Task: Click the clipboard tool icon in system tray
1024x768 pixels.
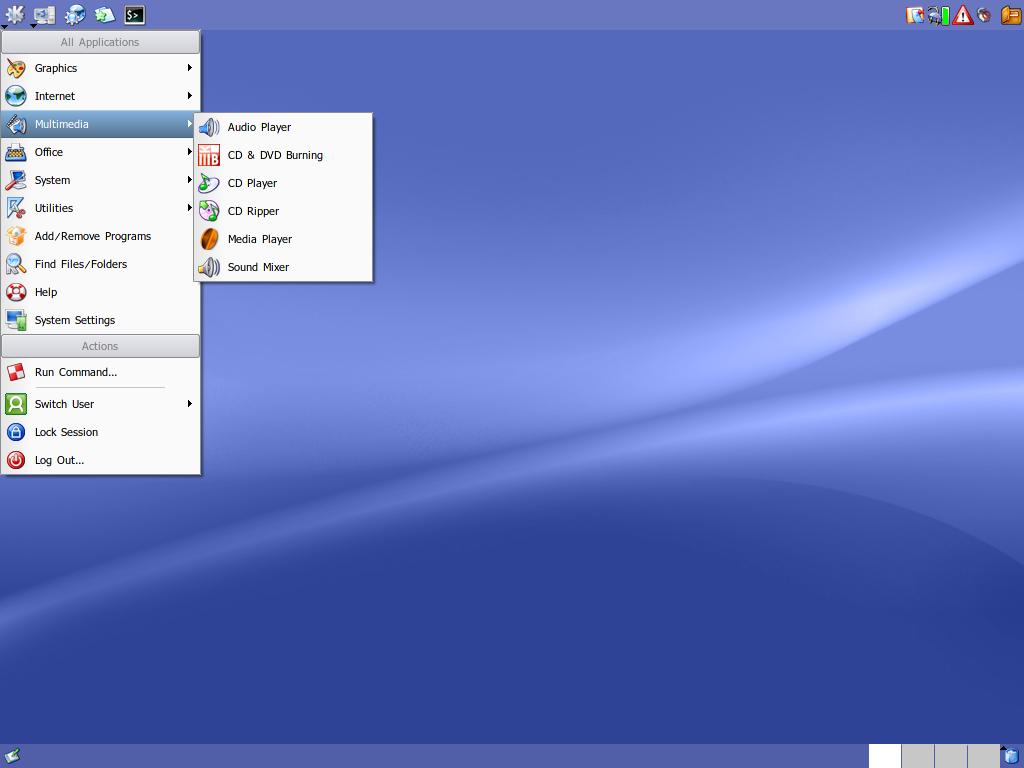Action: [x=914, y=15]
